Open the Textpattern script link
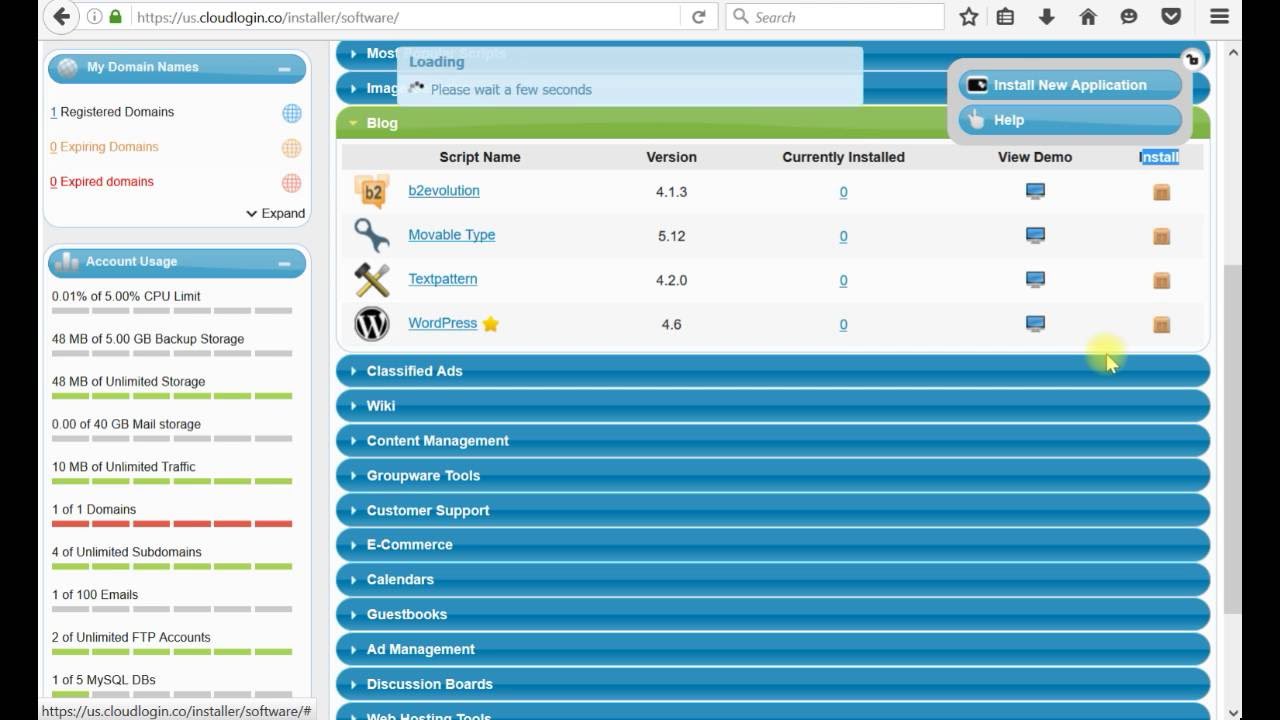 442,279
